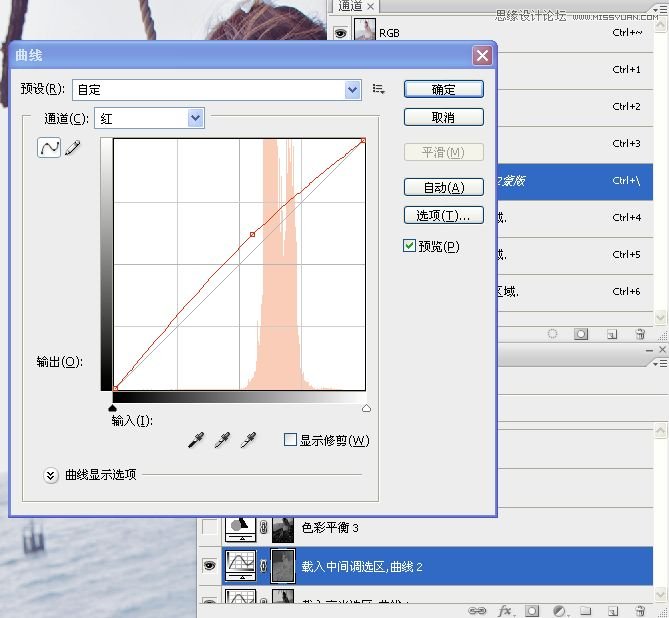Click link icon on 曲线 2 layer
Screen dimensions: 669x618
pos(264,566)
